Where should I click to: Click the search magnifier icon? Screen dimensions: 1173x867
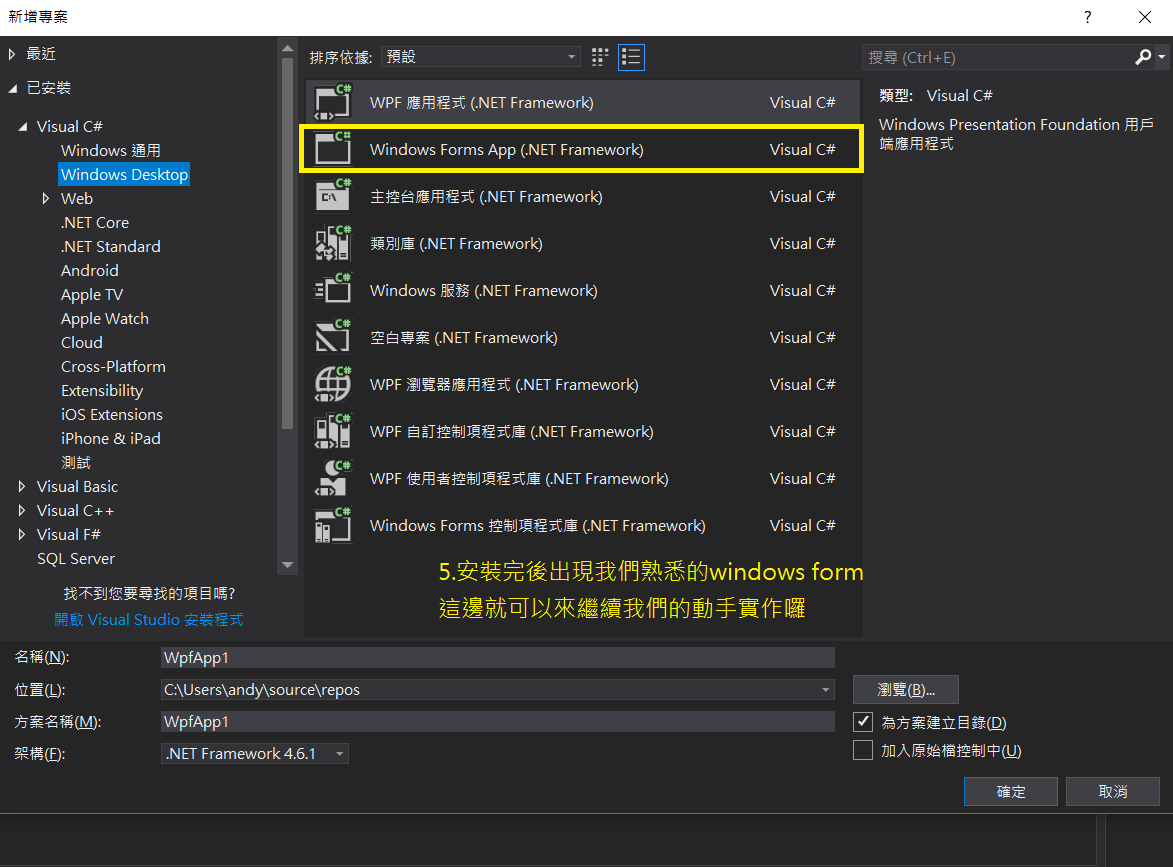click(1144, 57)
